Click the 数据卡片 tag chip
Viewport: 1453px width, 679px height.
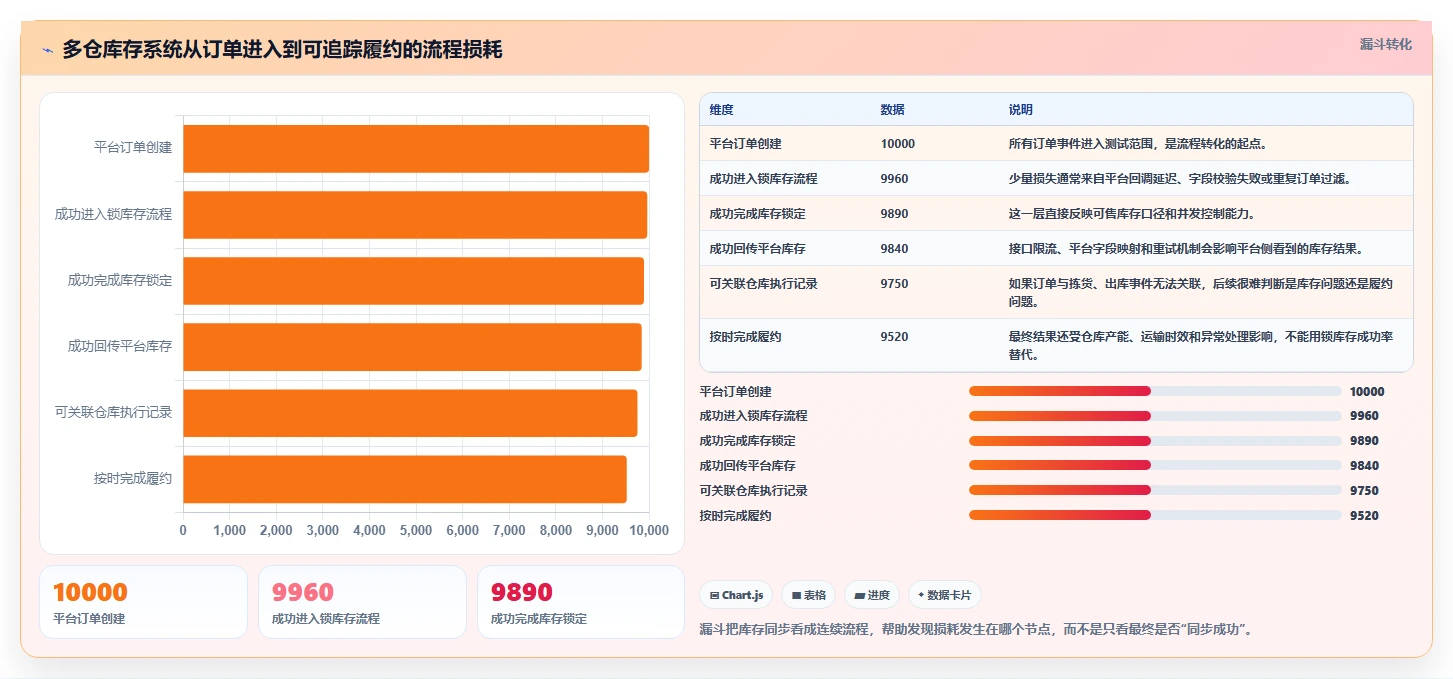tap(944, 595)
